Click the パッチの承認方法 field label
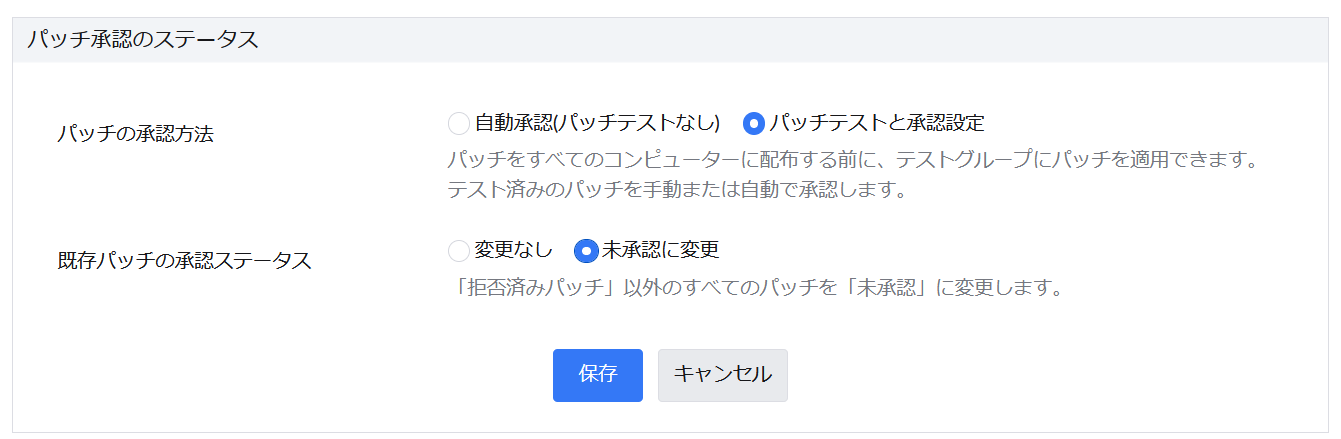This screenshot has height=439, width=1341. (x=136, y=135)
